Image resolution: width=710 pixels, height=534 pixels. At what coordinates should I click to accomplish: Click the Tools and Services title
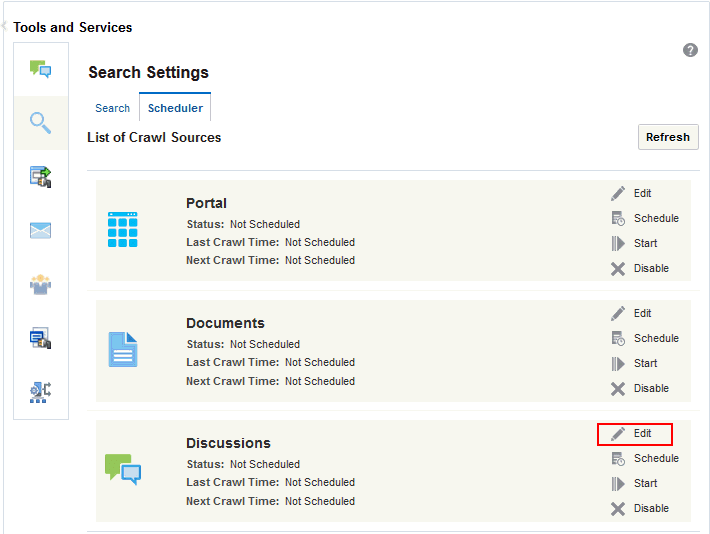tap(72, 27)
